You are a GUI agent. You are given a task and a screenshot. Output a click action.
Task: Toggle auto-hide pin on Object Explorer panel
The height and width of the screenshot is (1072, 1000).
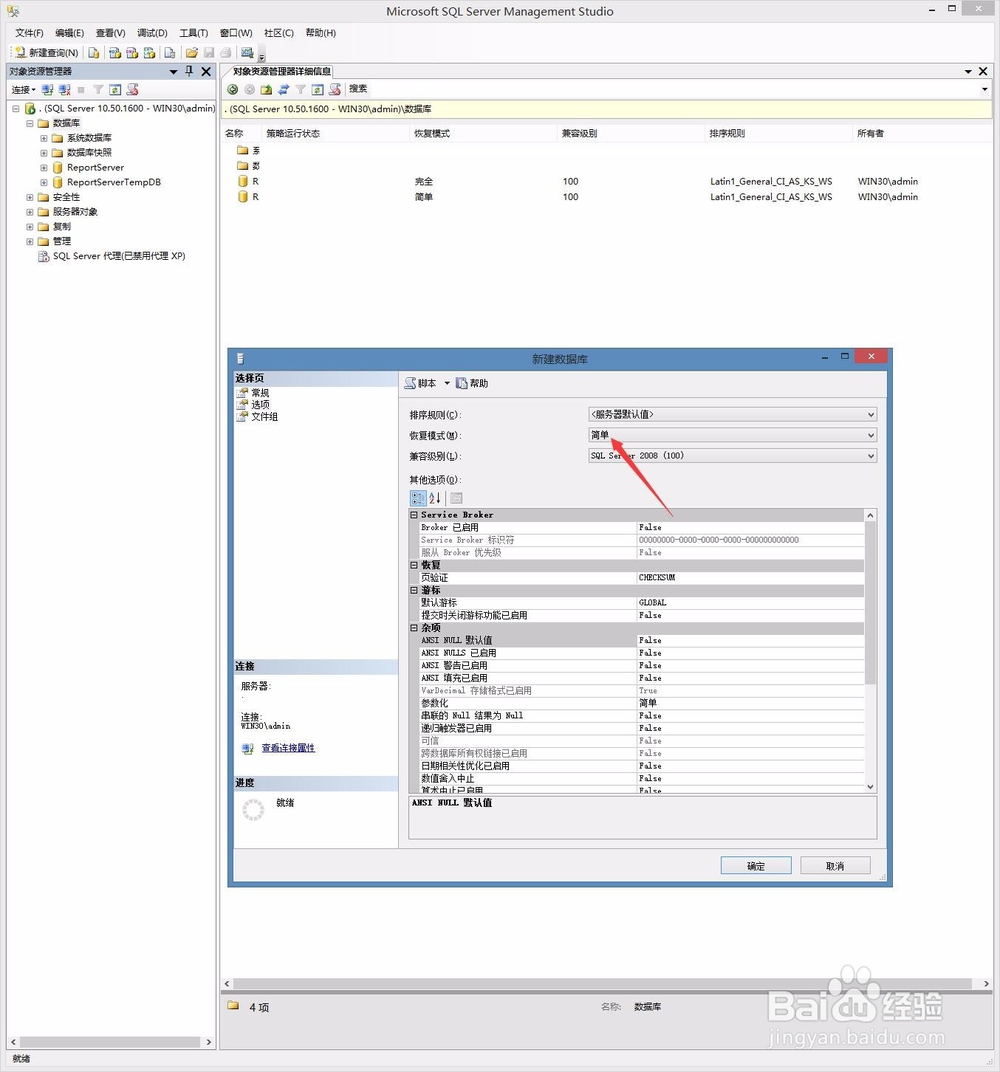point(189,71)
